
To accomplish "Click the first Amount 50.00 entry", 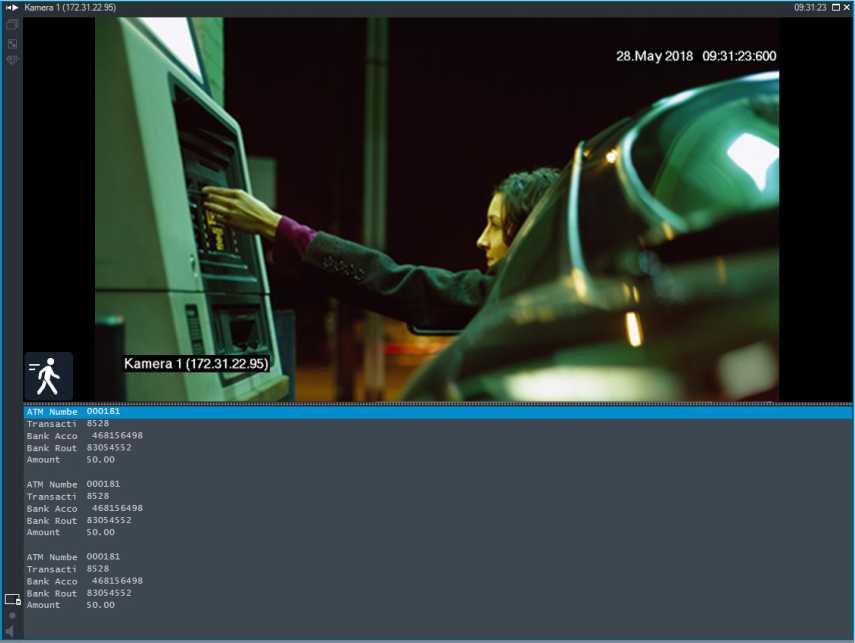I will tap(70, 460).
